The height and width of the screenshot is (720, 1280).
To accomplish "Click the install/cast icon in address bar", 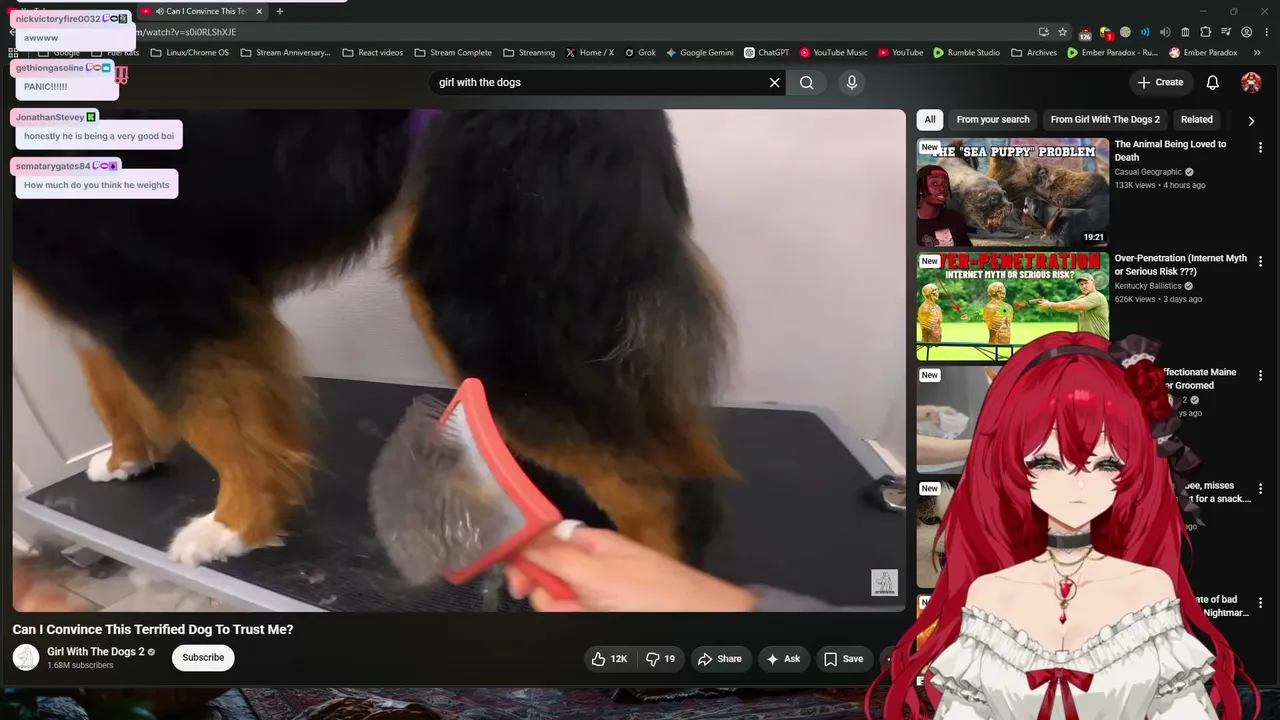I will 1043,32.
